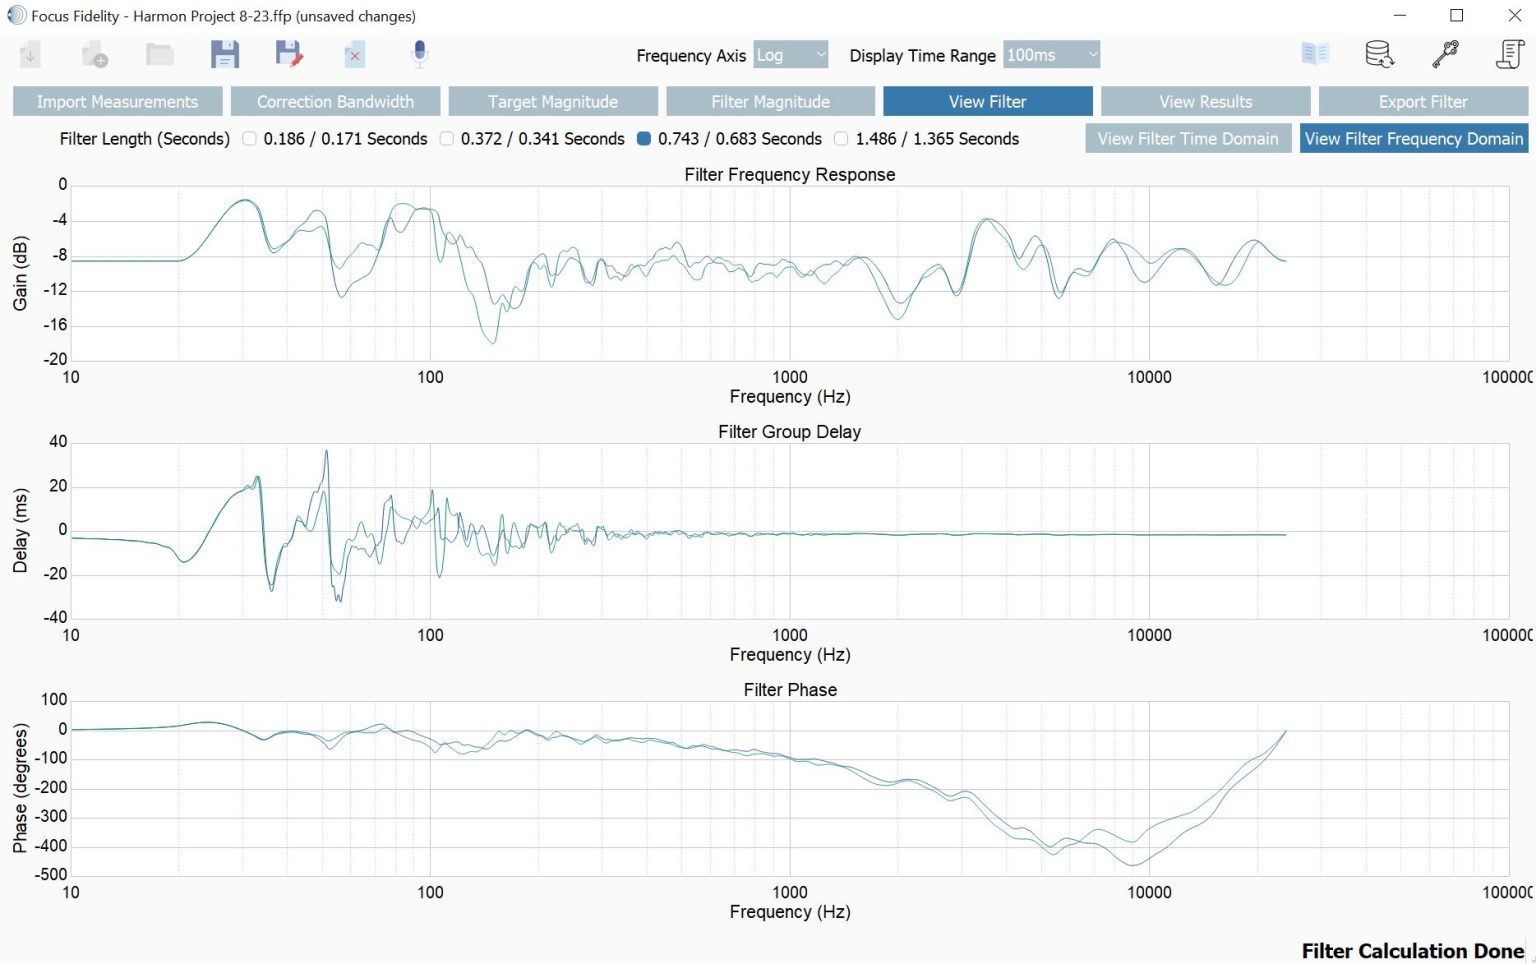
Task: Click the Filter Group Delay chart title
Action: tap(790, 432)
